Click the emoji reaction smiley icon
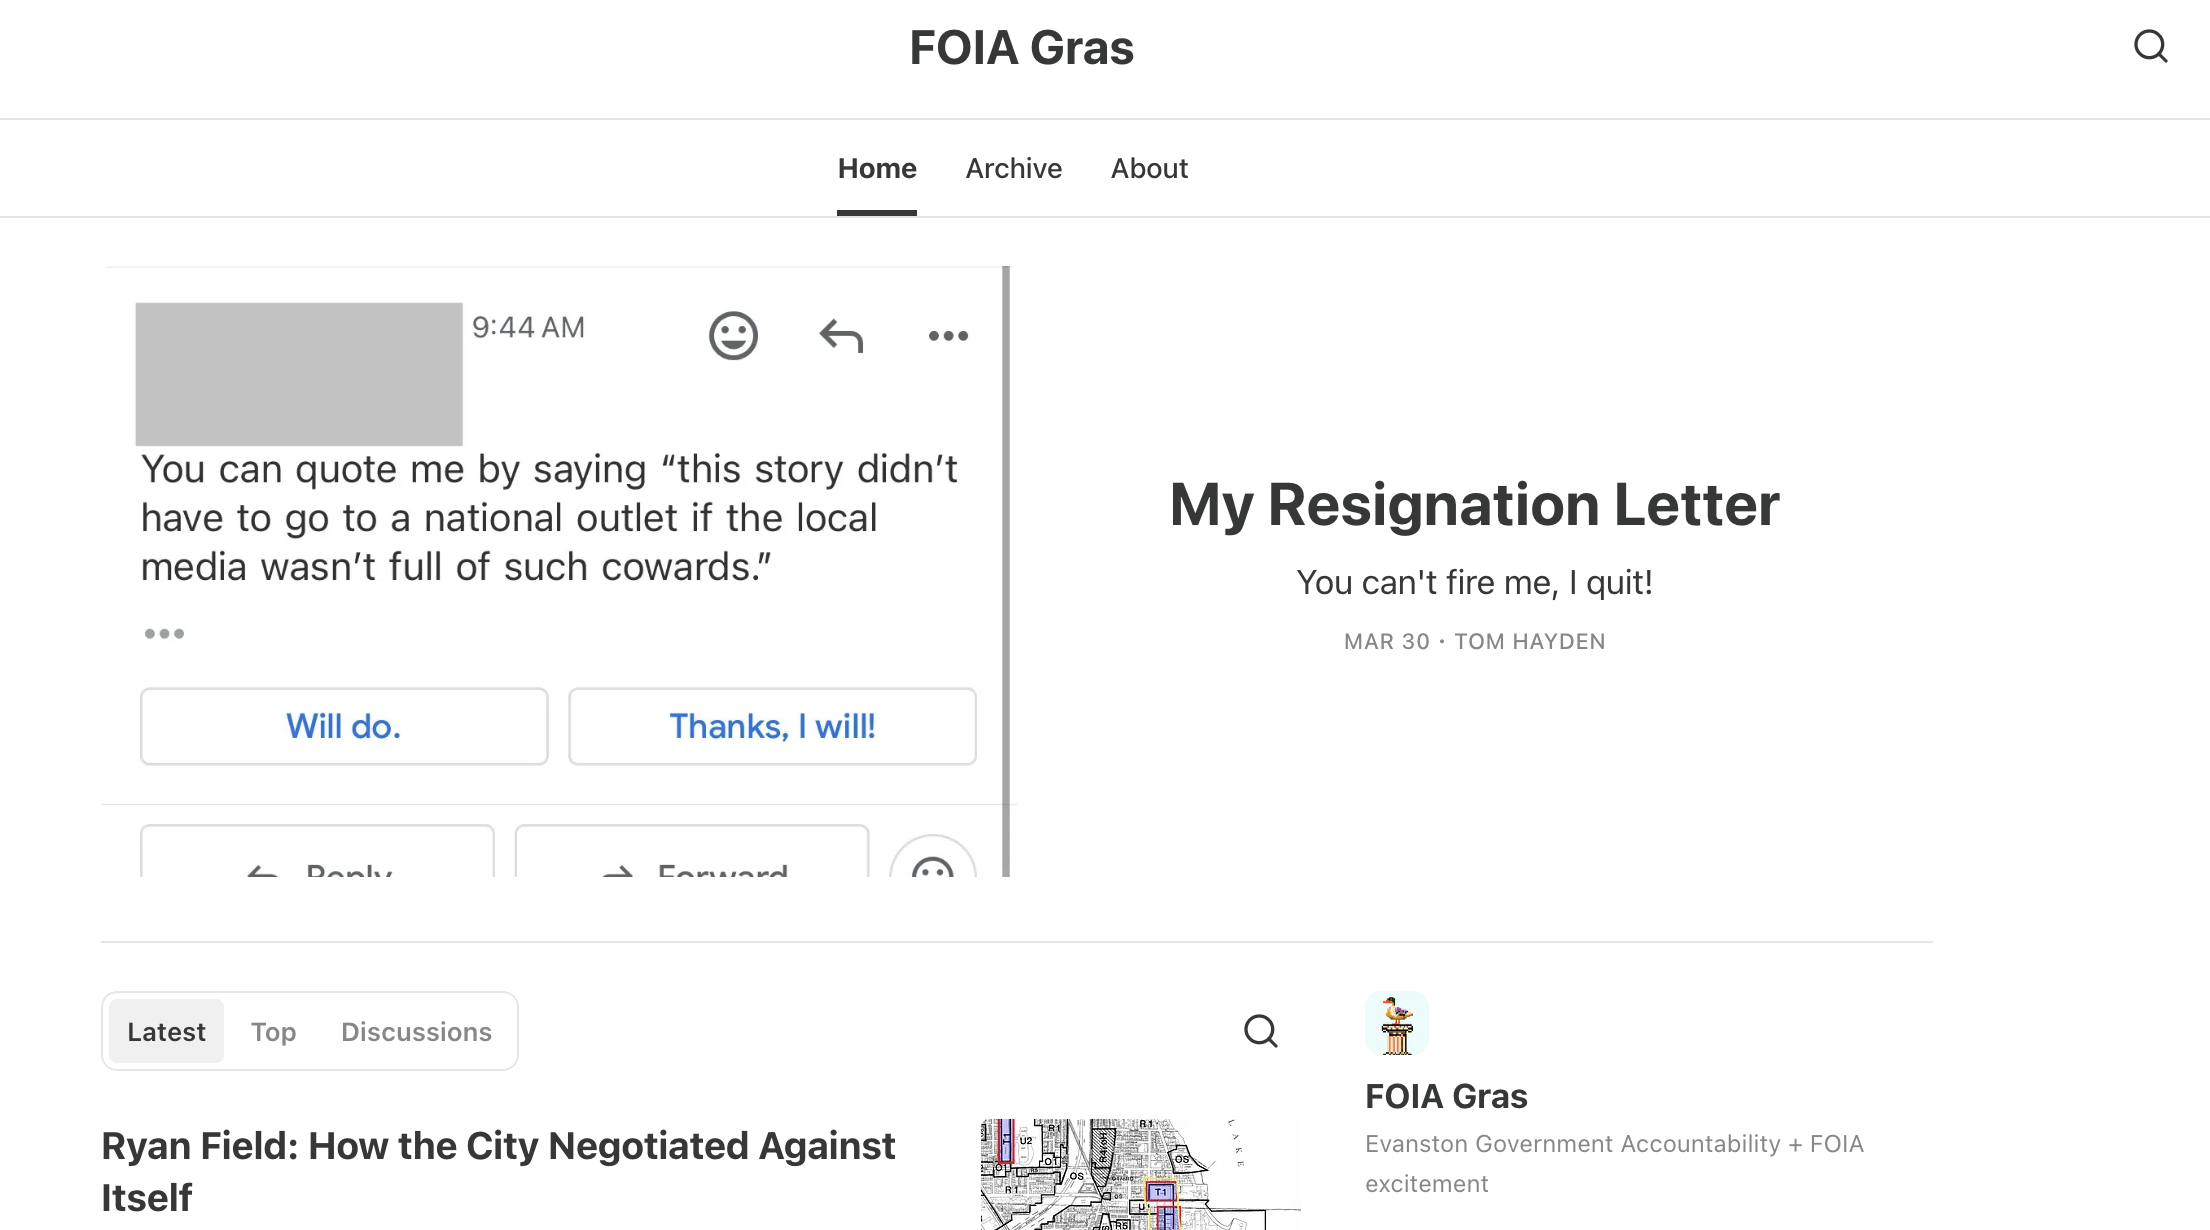 pyautogui.click(x=733, y=335)
